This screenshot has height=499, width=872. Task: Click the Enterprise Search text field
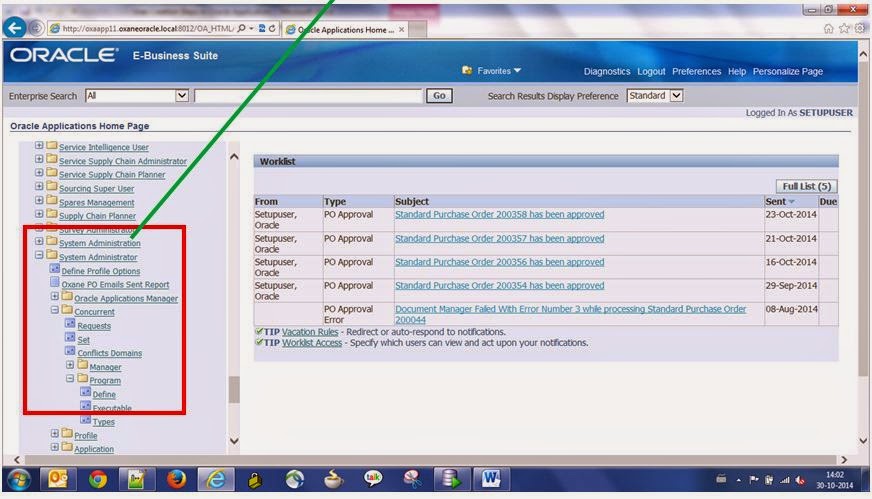[308, 96]
